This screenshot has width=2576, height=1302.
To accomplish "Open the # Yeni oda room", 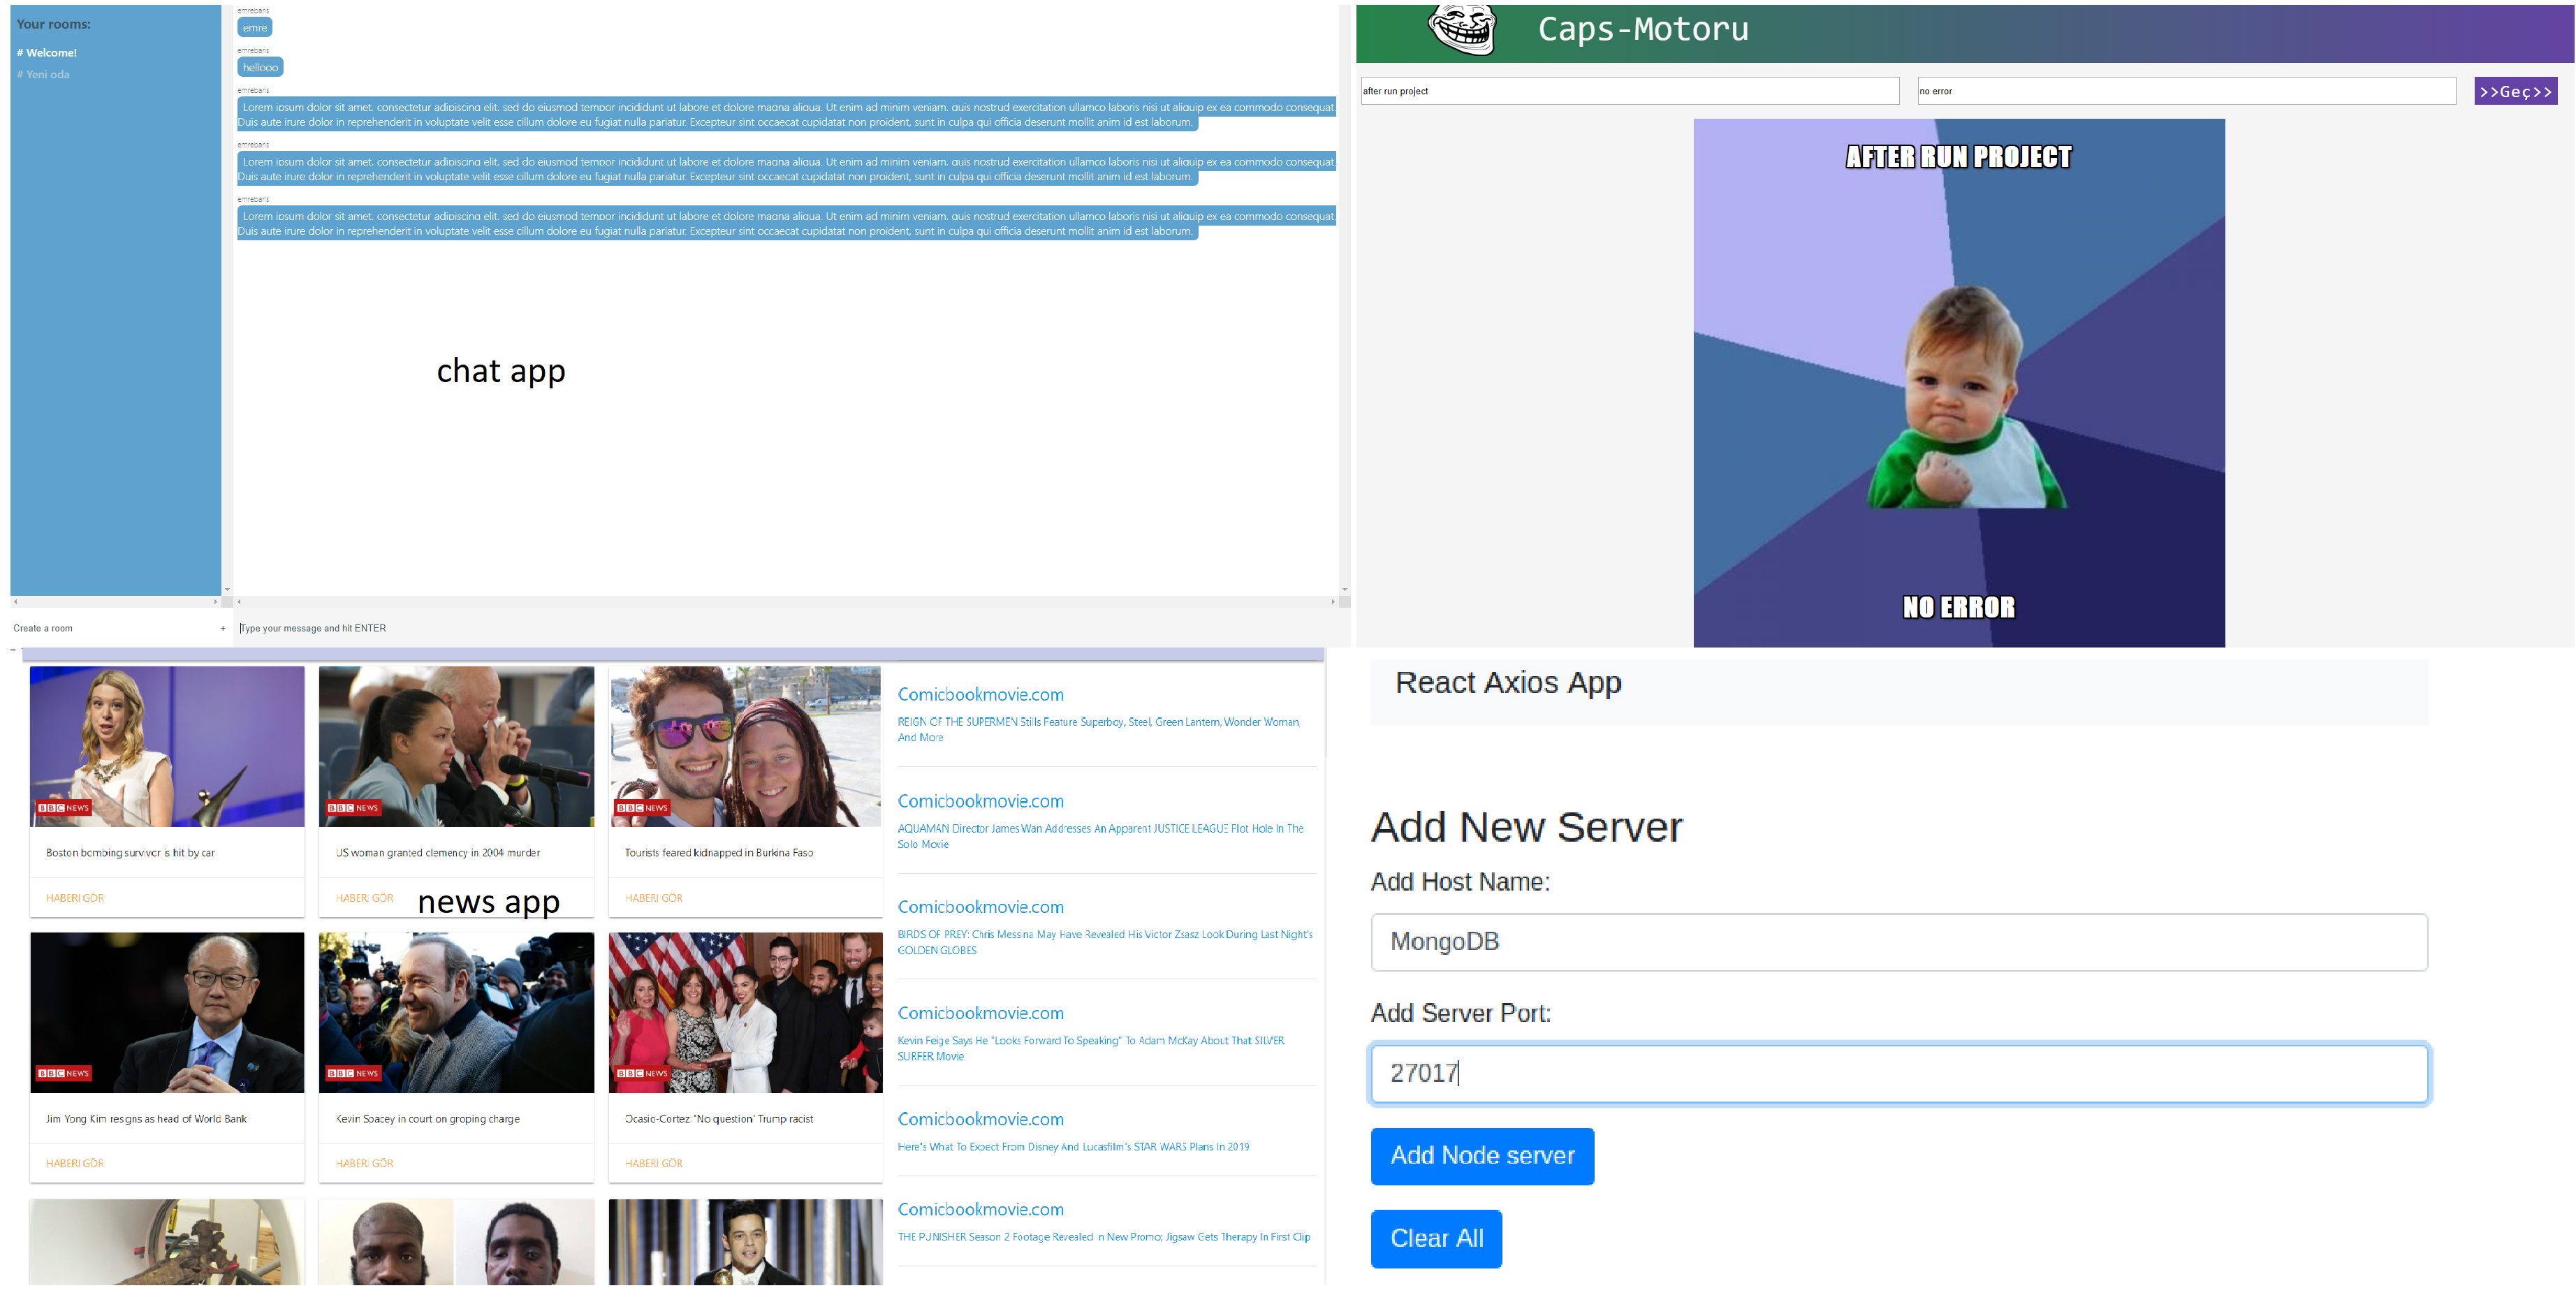I will click(x=43, y=73).
